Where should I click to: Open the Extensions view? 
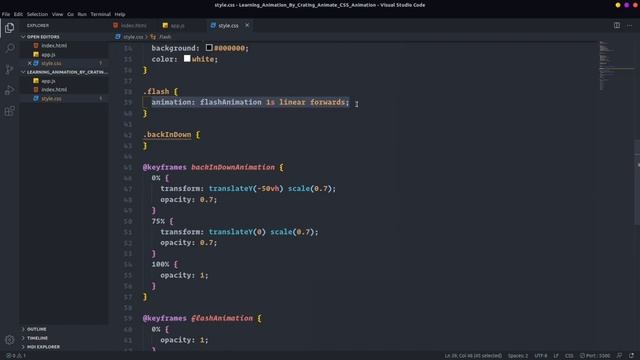[9, 111]
